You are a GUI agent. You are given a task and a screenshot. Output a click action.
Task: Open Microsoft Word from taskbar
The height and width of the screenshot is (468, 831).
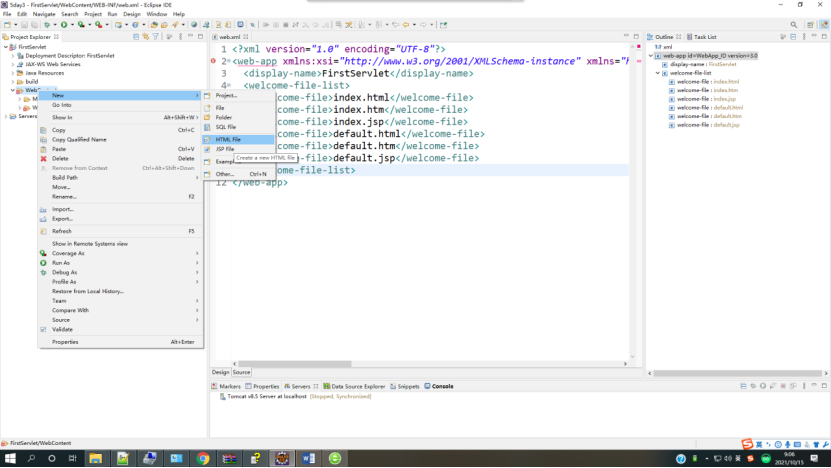click(308, 458)
